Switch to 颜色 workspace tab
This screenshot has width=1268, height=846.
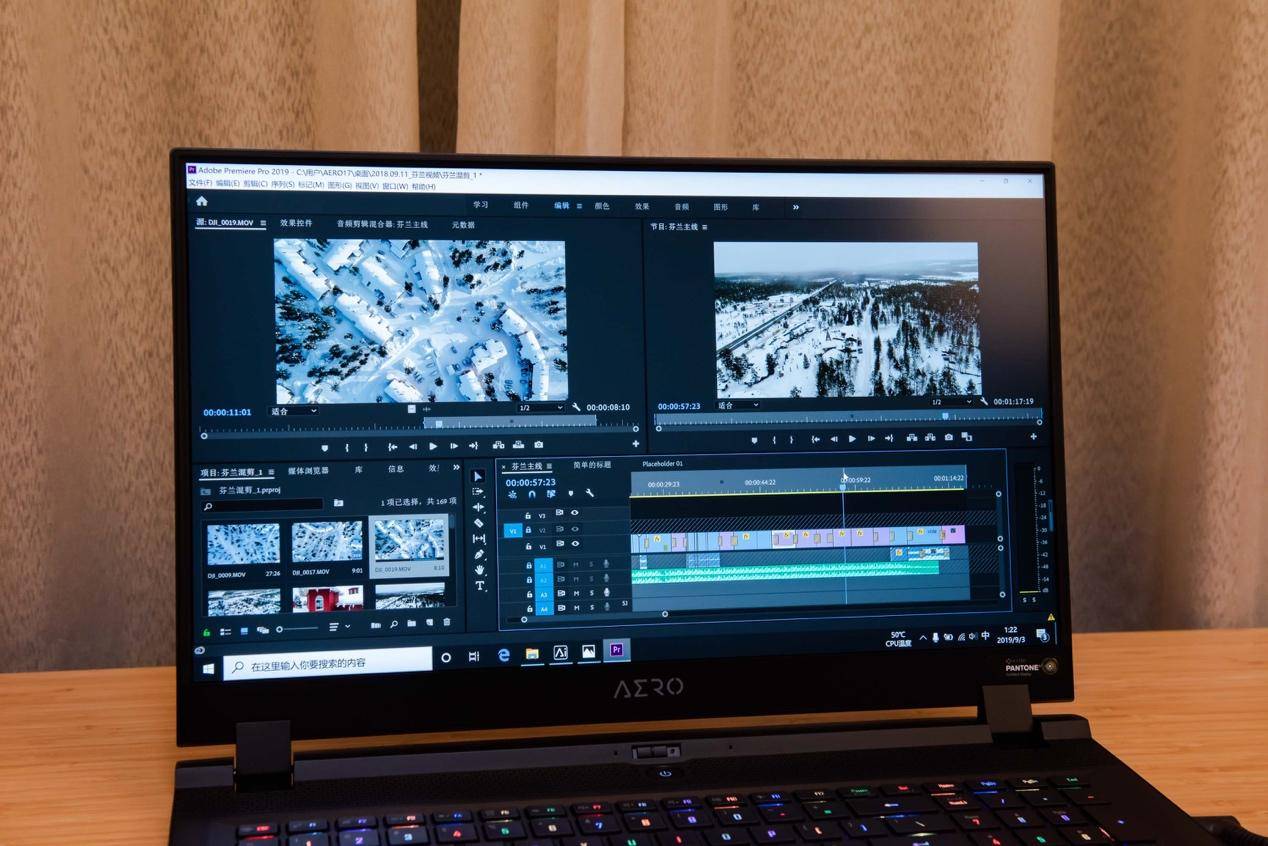602,206
